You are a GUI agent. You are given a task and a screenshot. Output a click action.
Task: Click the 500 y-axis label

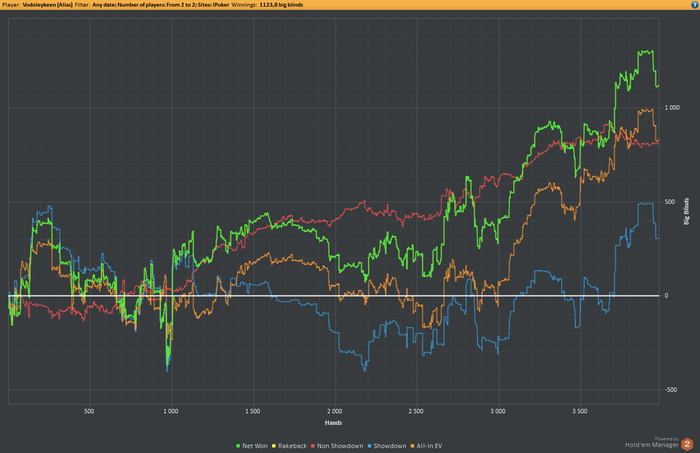coord(670,202)
